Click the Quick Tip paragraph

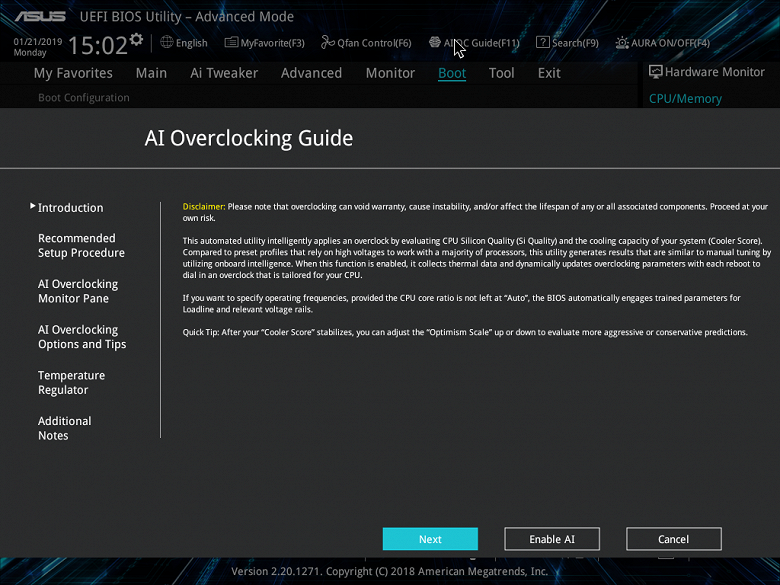465,332
